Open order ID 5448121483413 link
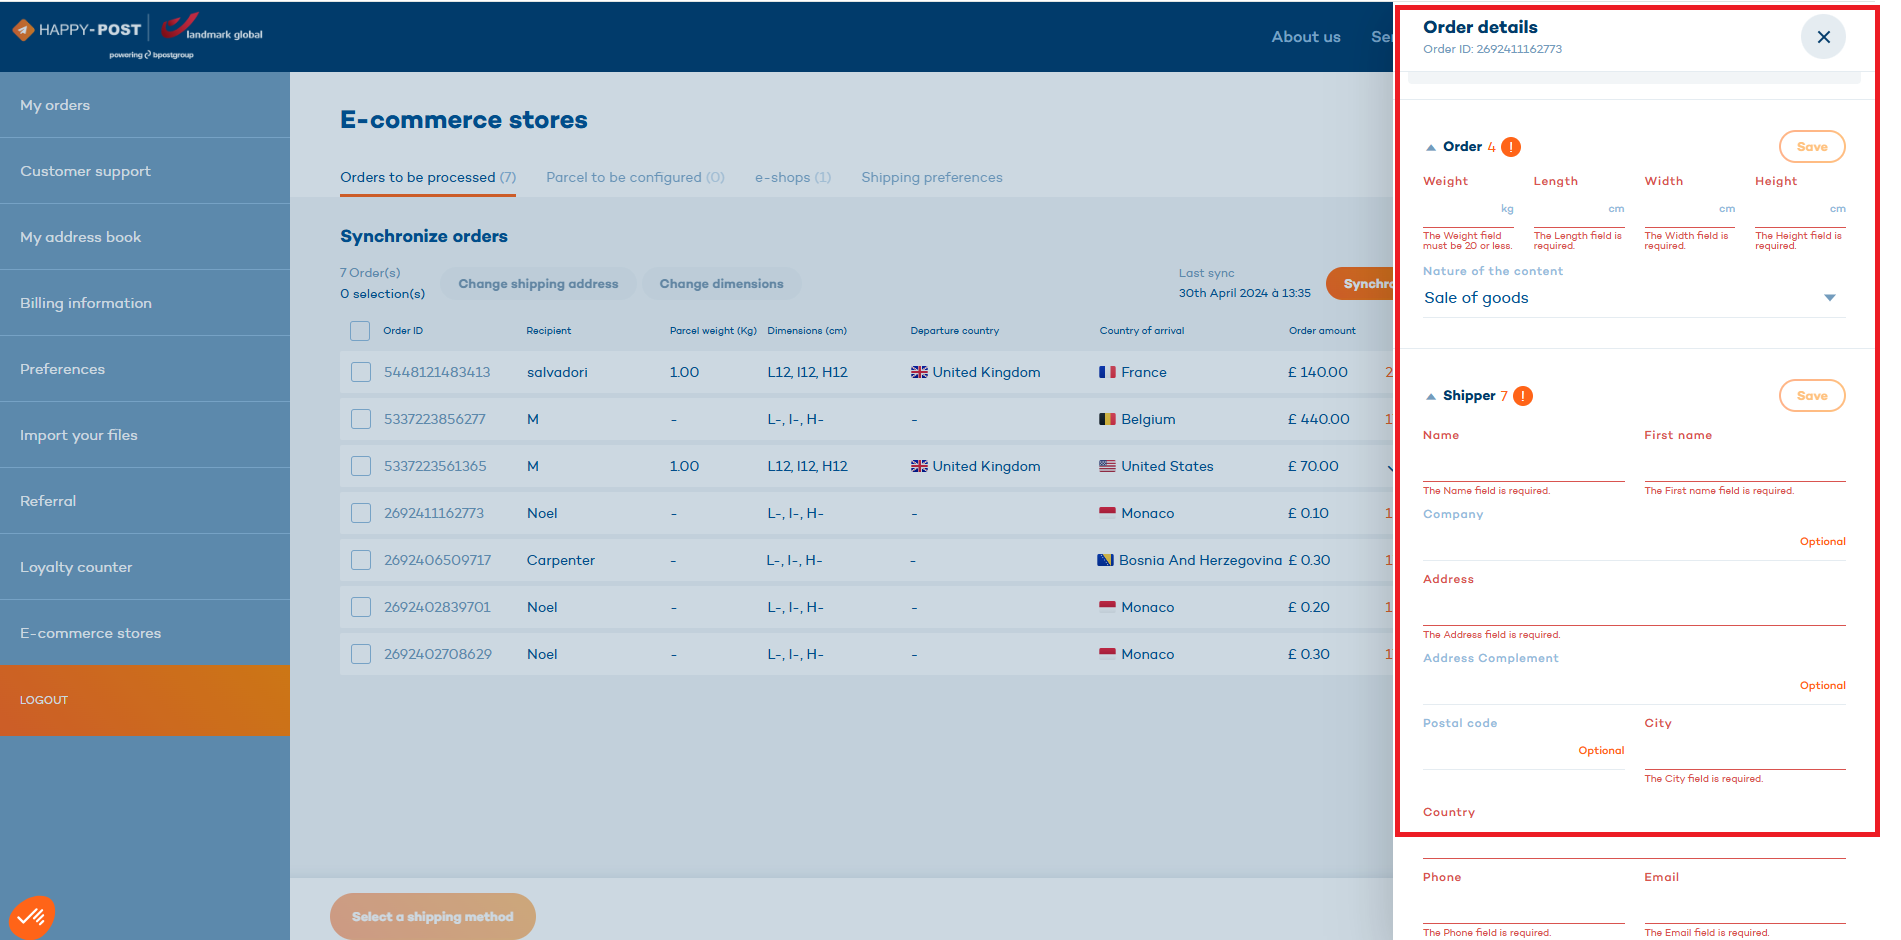 [437, 372]
